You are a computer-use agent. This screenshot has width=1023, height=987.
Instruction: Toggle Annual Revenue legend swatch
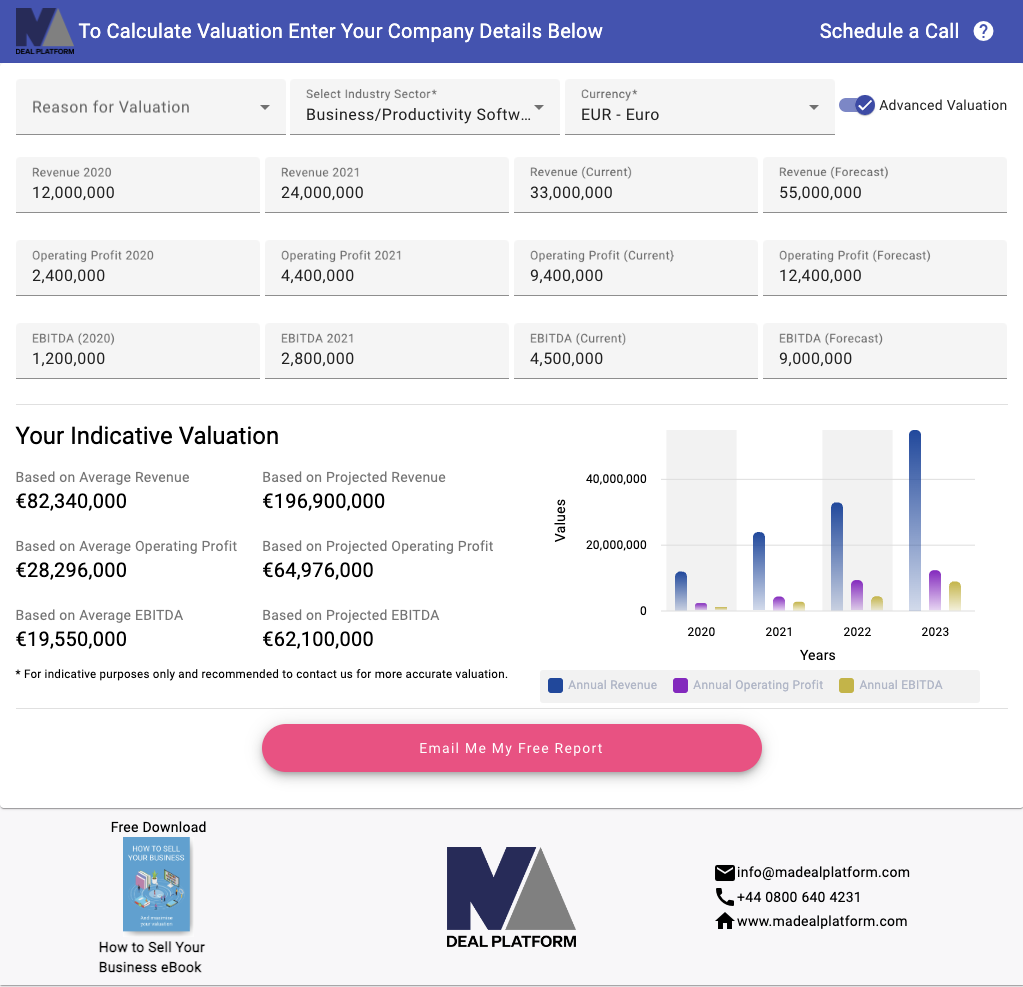click(555, 685)
